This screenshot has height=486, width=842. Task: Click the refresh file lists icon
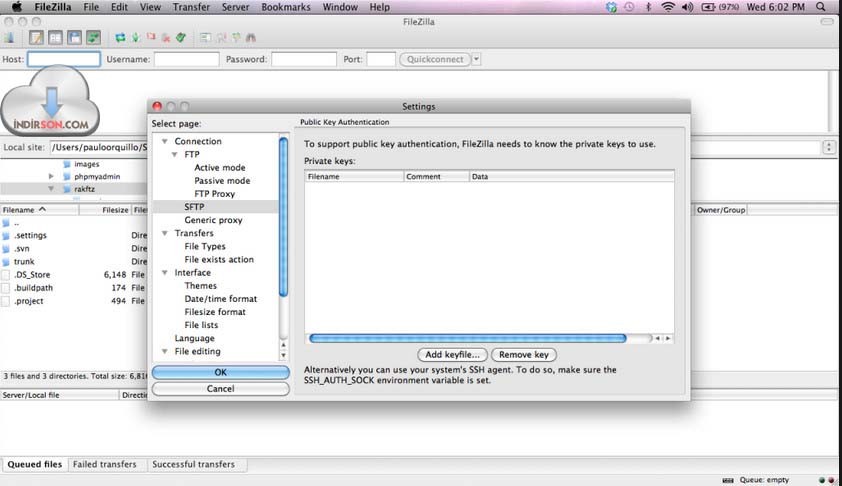pos(120,38)
